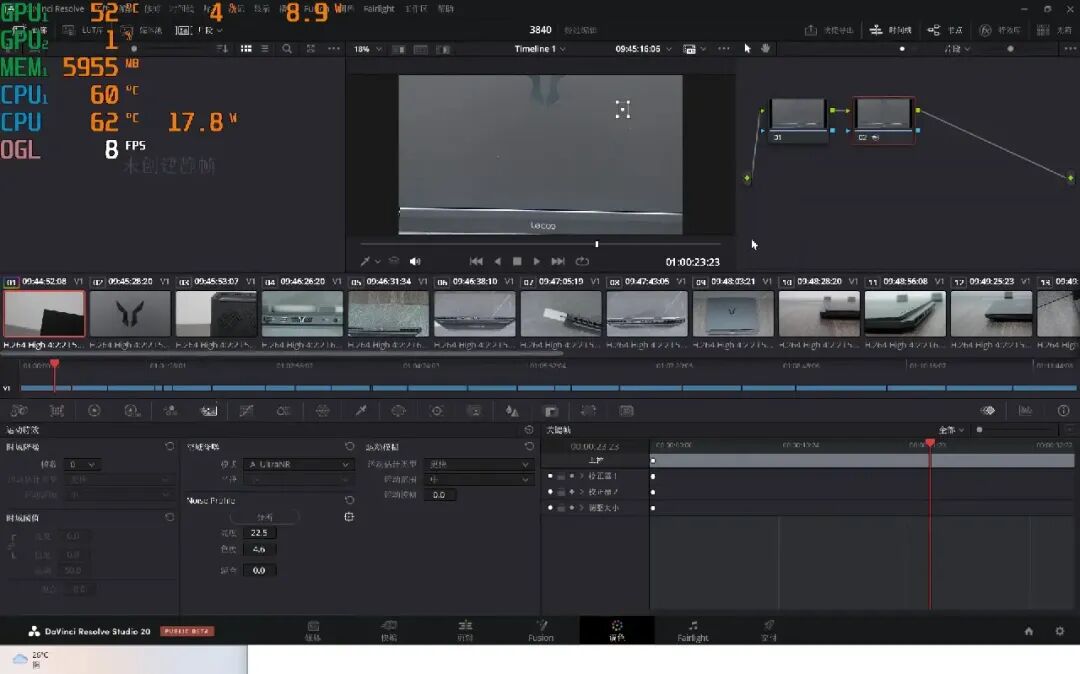Viewport: 1080px width, 674px height.
Task: Open the spatial NR mode UltraNR dropdown
Action: click(x=299, y=465)
